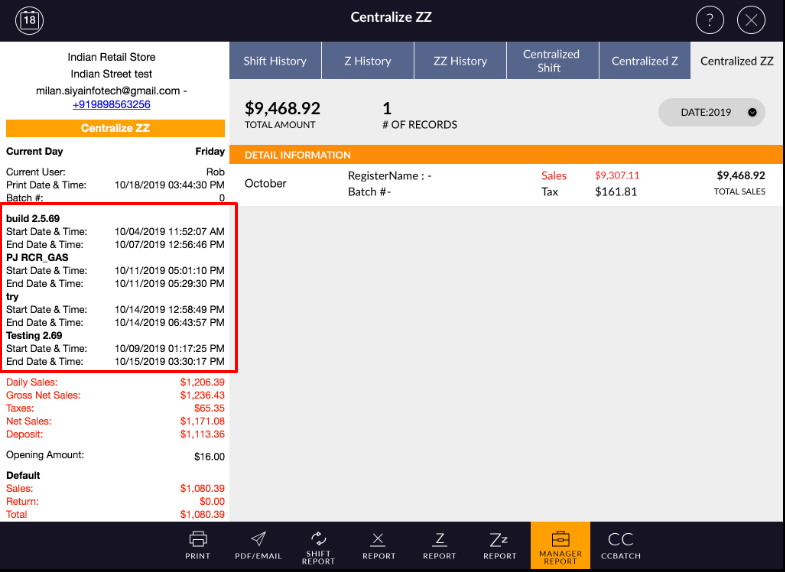The width and height of the screenshot is (785, 572).
Task: Open the Z Report icon
Action: [x=439, y=545]
